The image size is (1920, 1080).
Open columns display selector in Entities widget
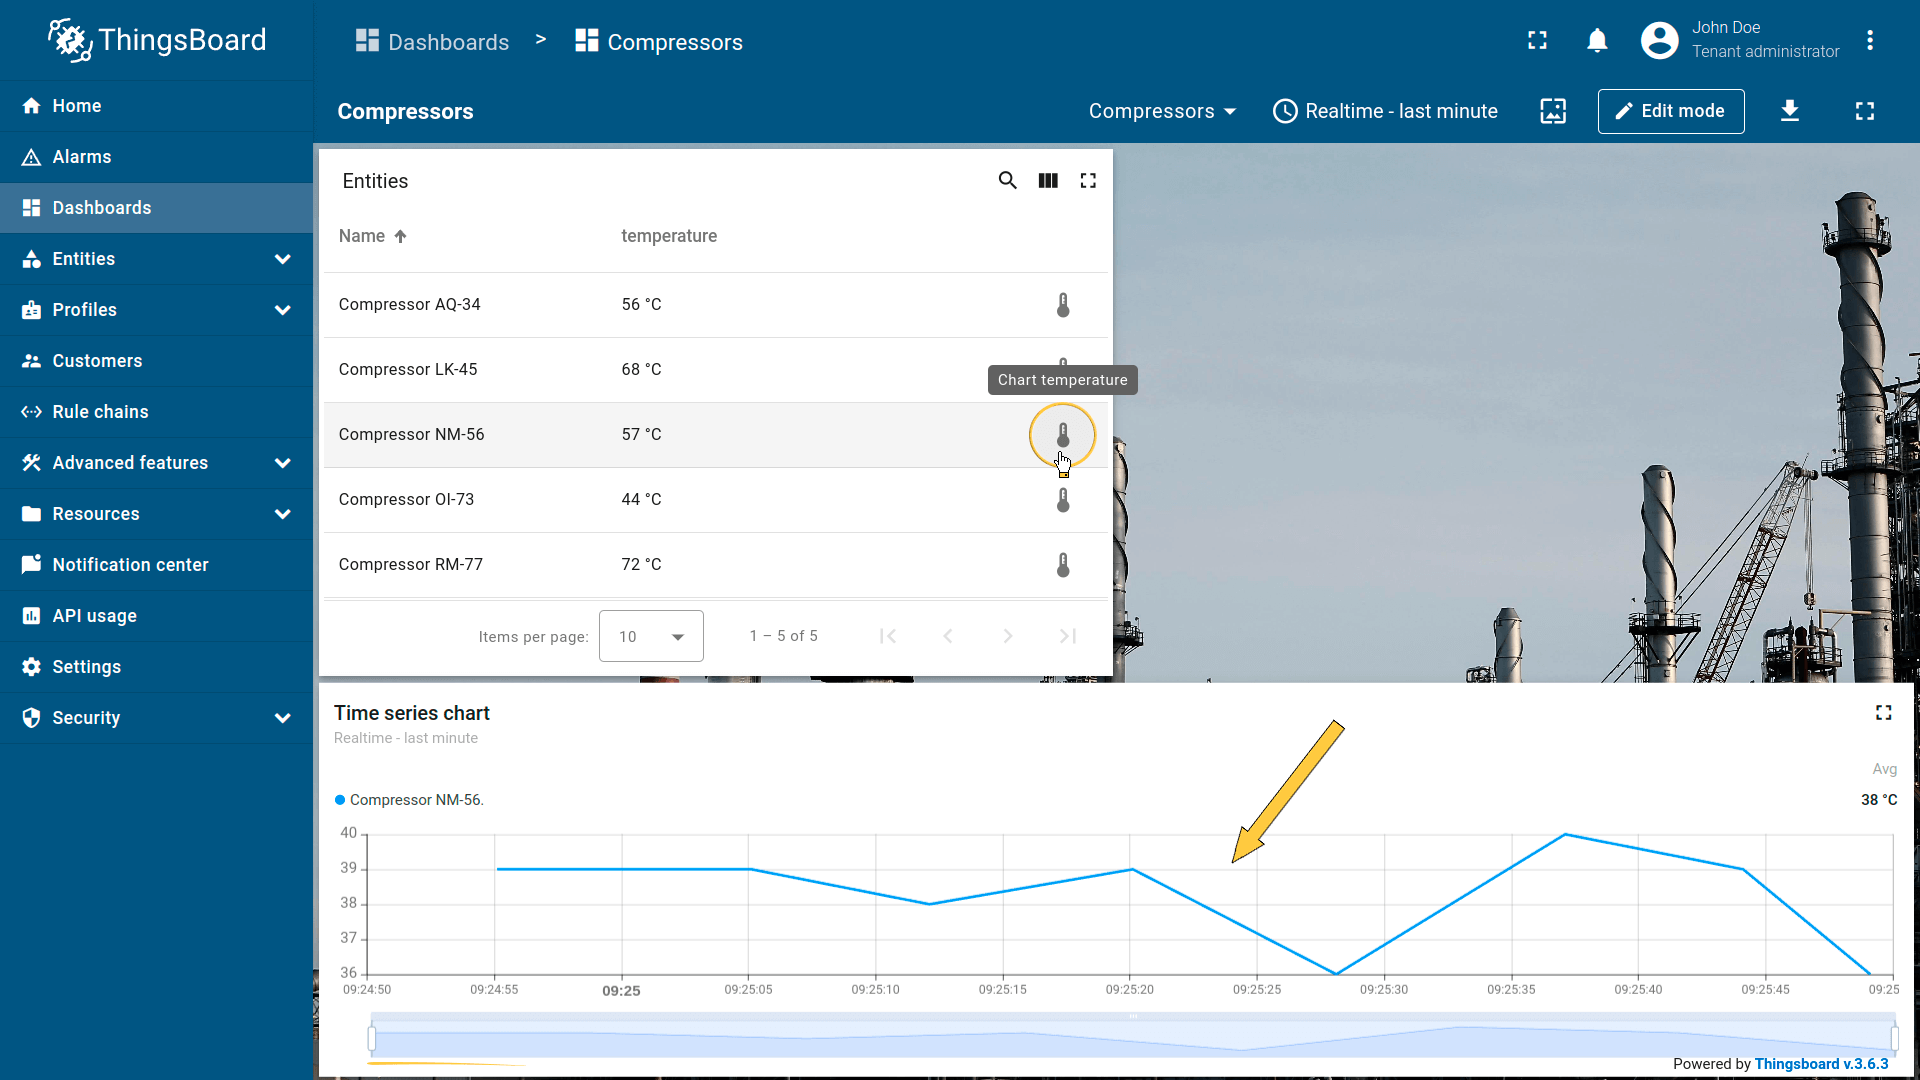pos(1048,181)
